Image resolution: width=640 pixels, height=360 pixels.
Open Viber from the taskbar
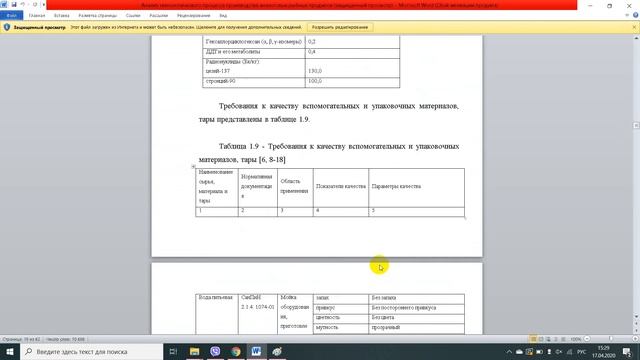tap(215, 351)
